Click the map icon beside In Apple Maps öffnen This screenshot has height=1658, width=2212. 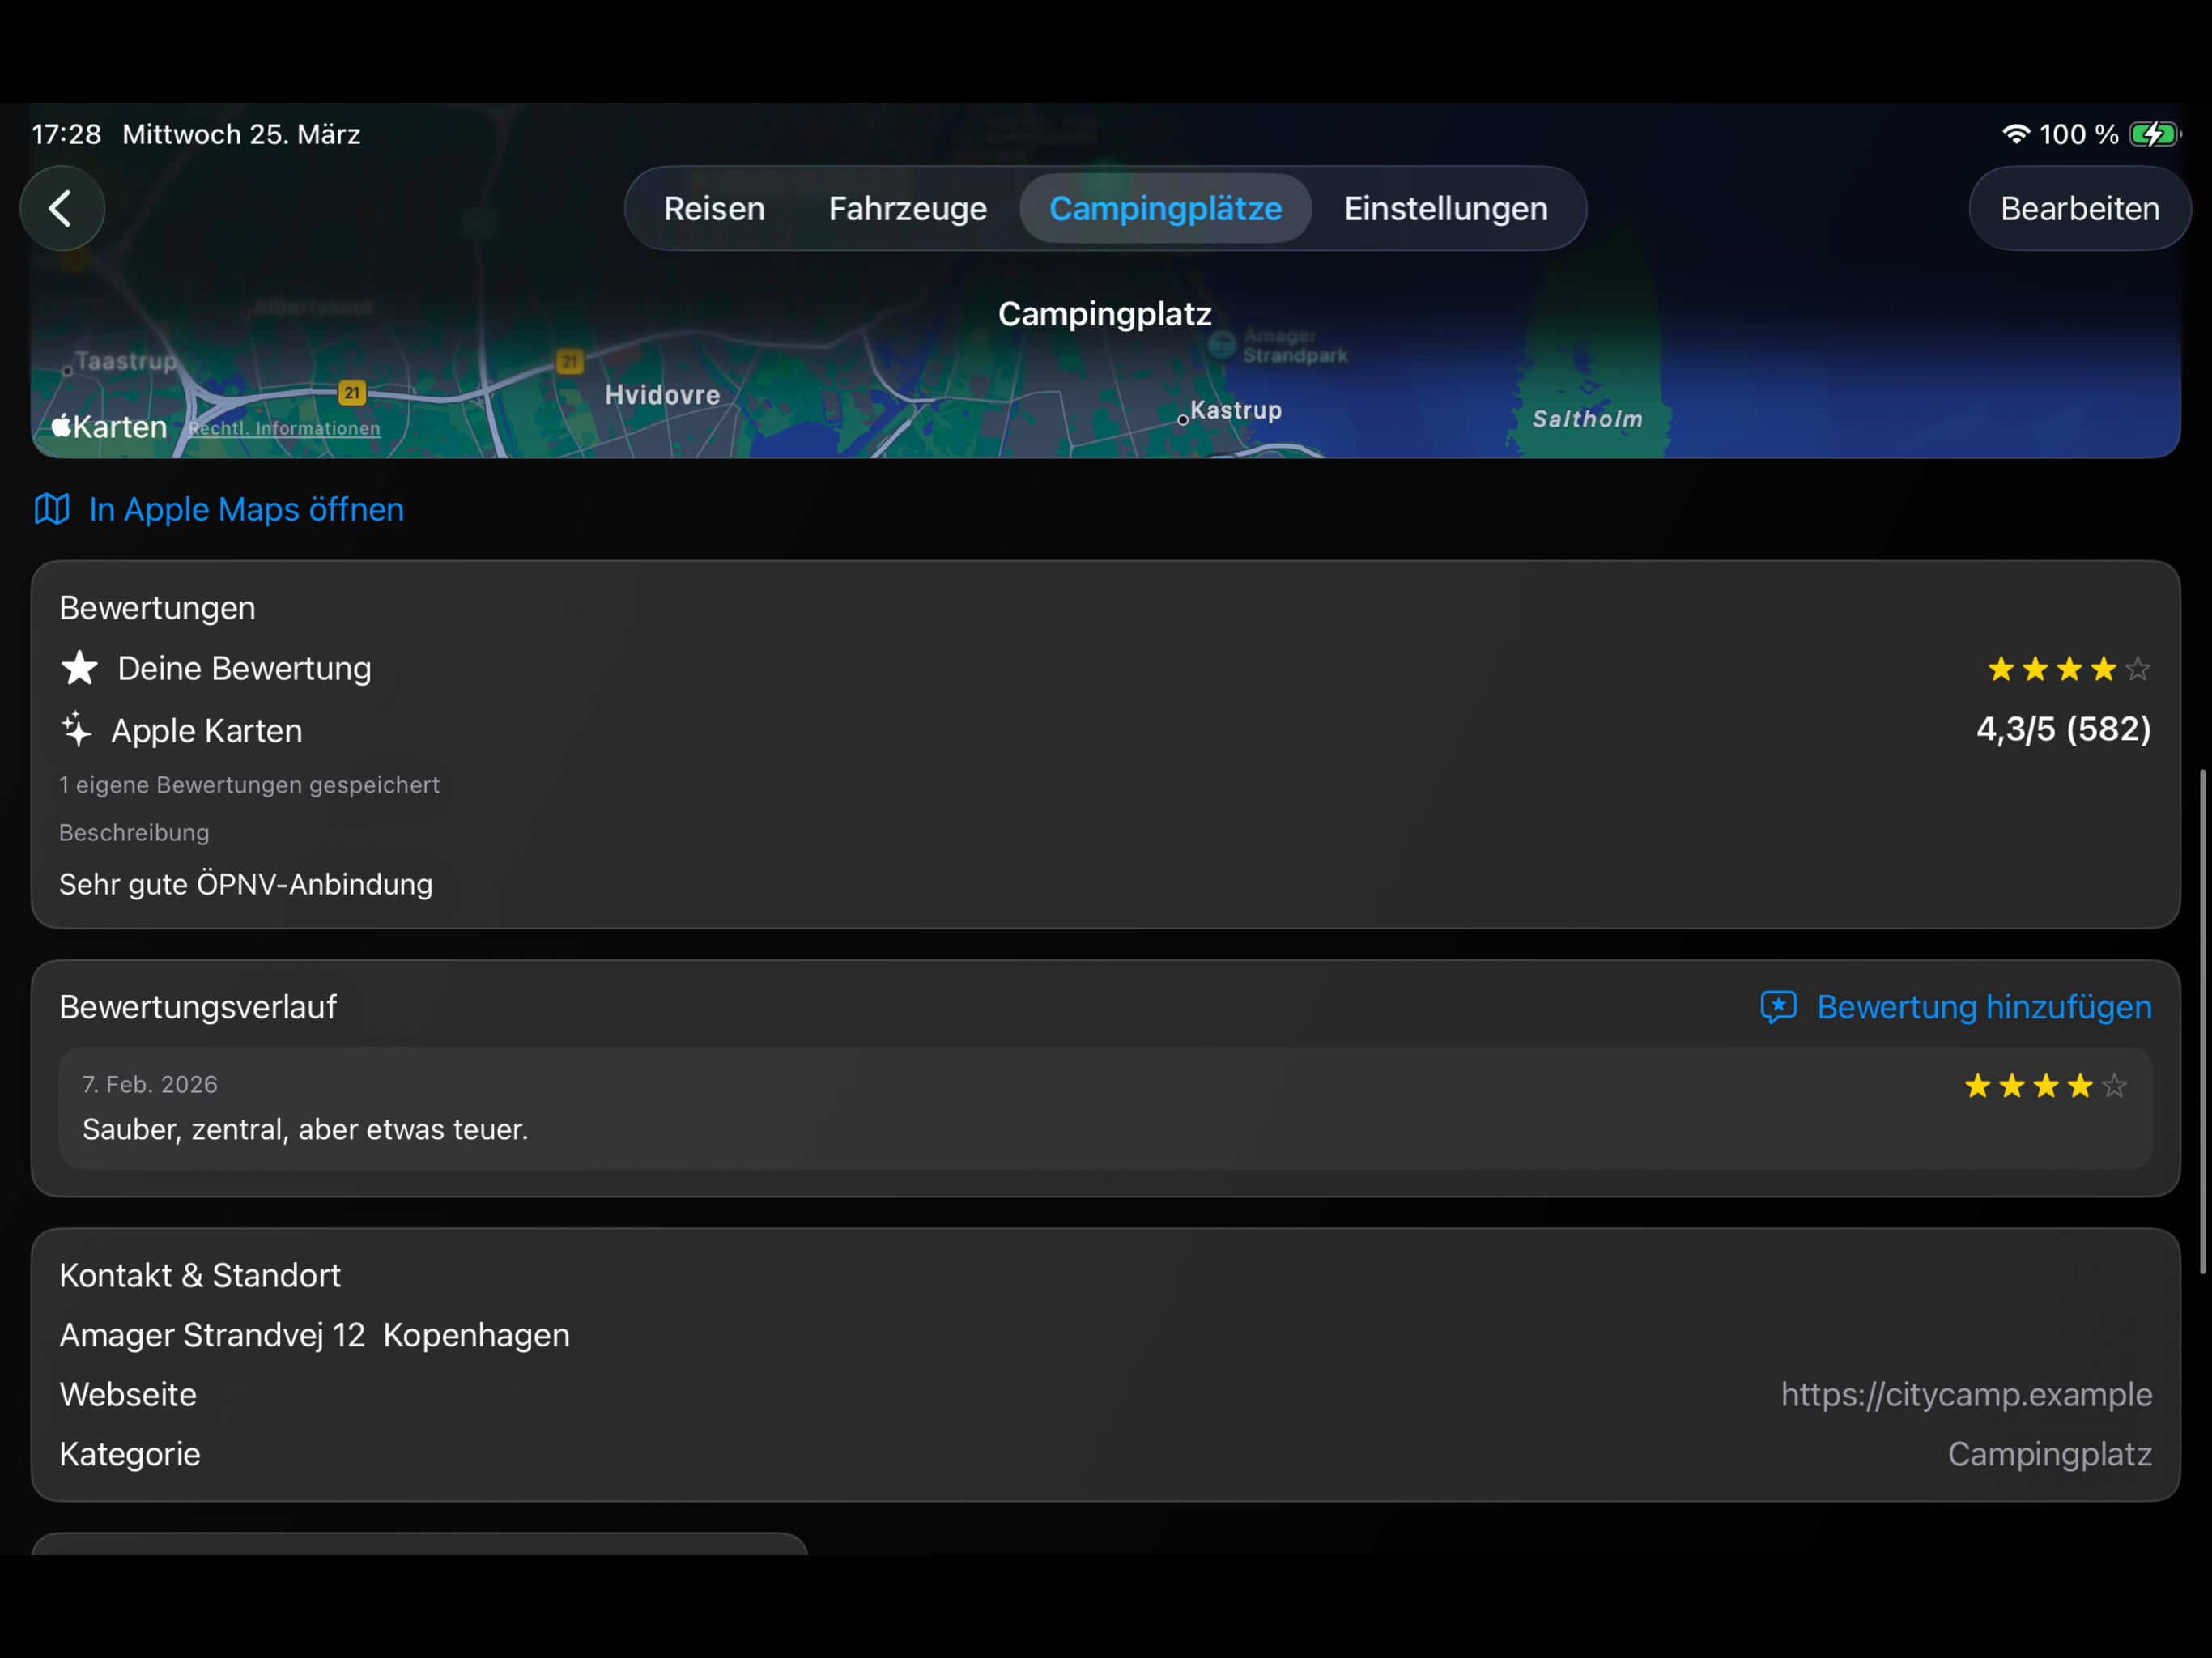click(x=52, y=509)
